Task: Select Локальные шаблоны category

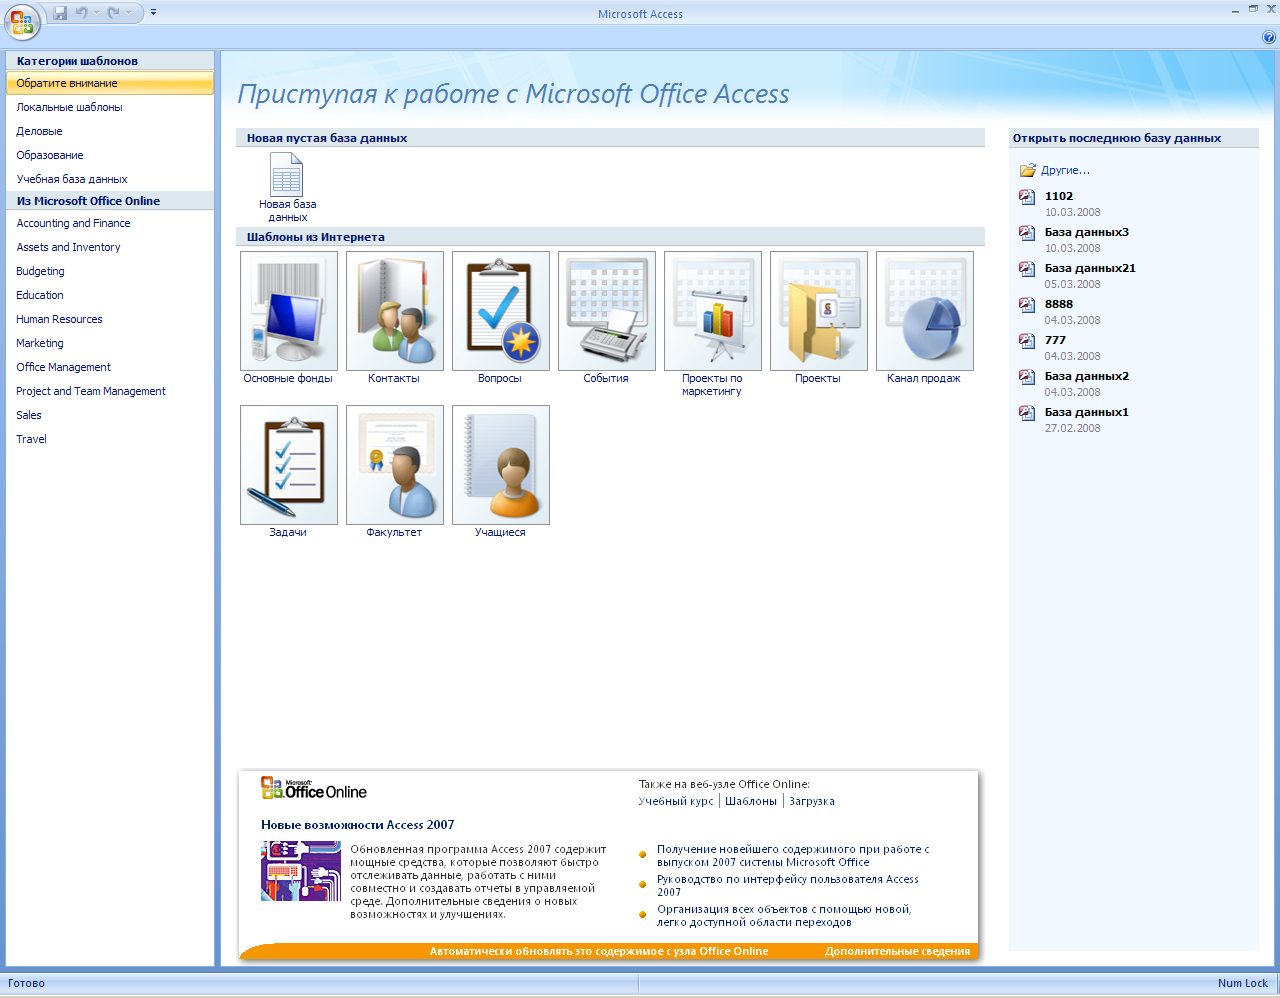Action: click(x=110, y=107)
